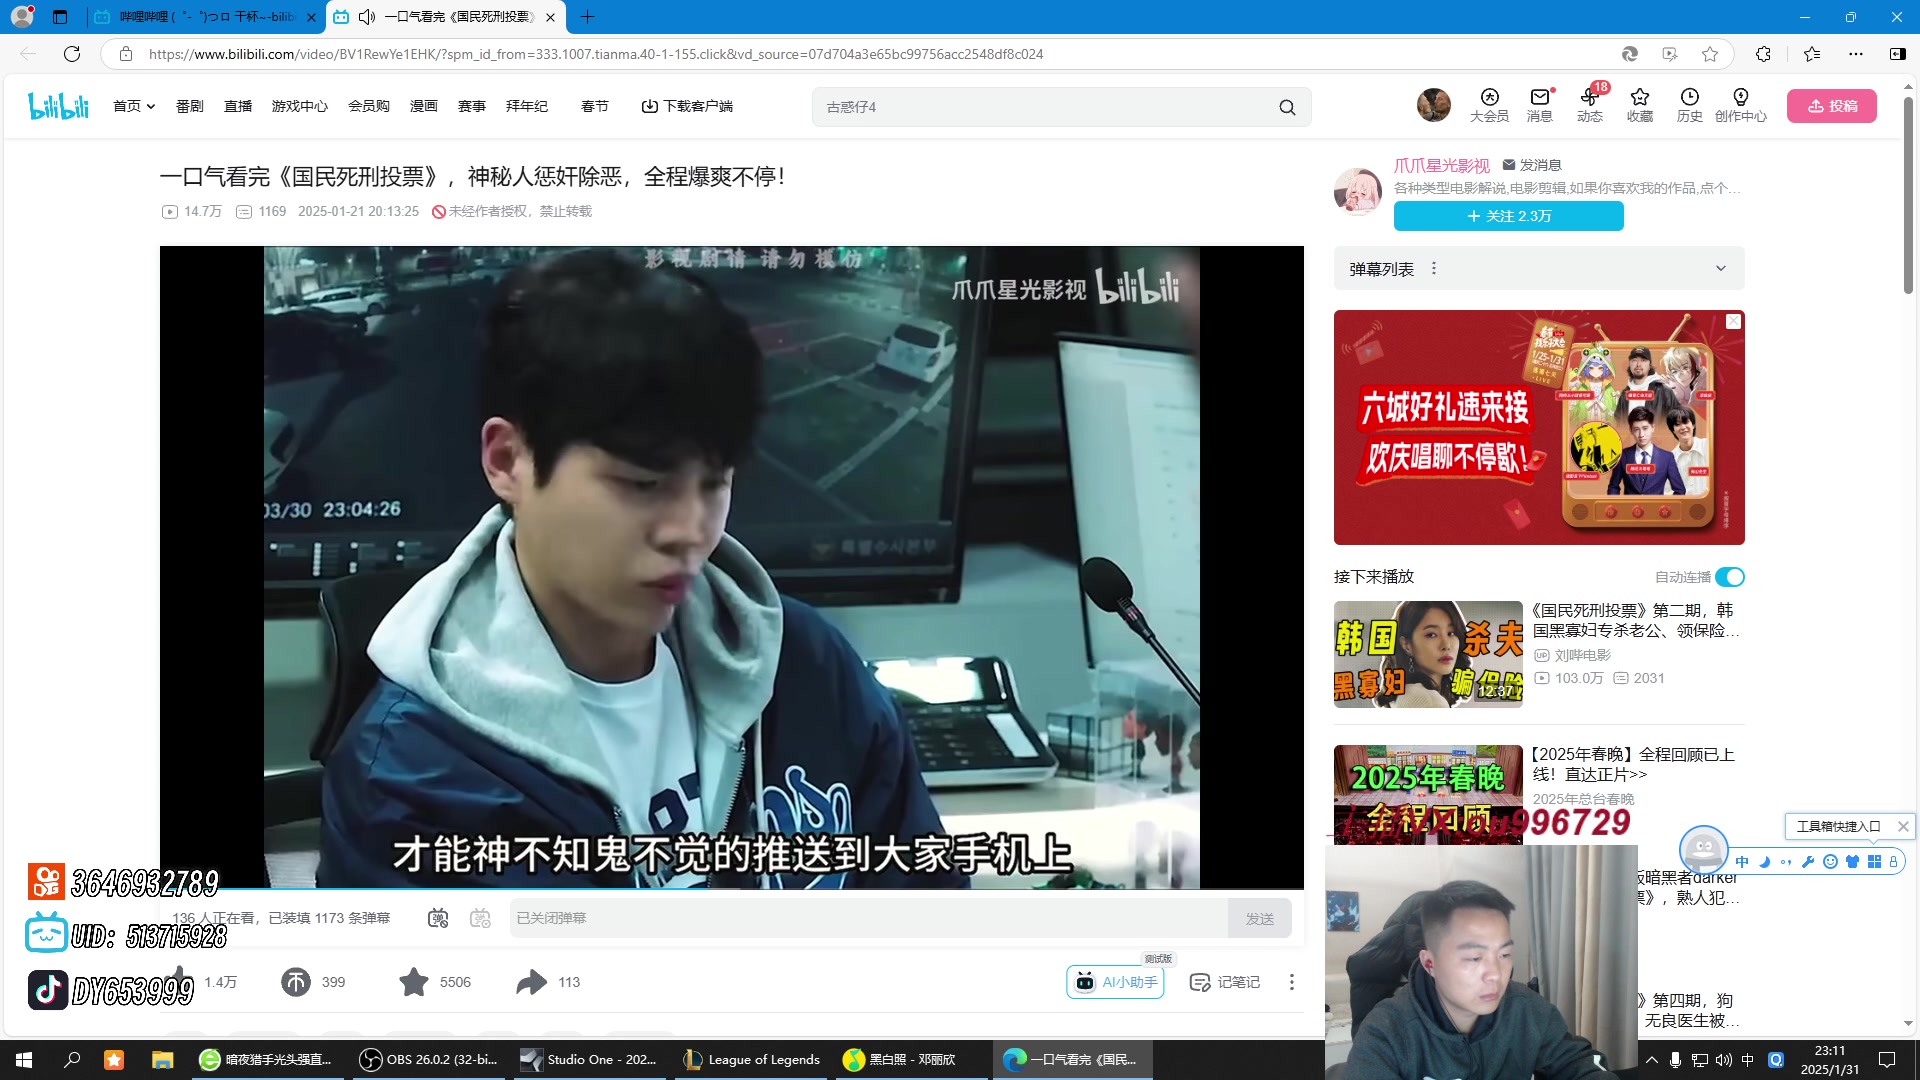Screen dimensions: 1920x1080
Task: Open the 创作中心 lightbulb icon
Action: click(1741, 105)
